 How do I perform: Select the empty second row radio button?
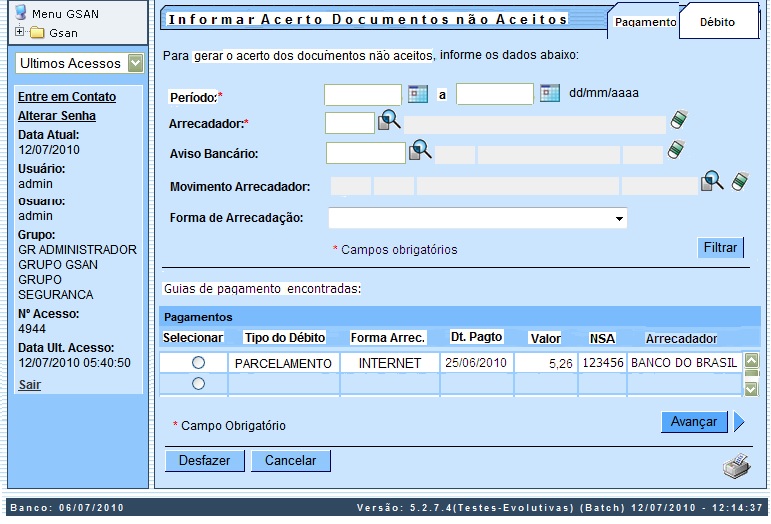pos(198,383)
